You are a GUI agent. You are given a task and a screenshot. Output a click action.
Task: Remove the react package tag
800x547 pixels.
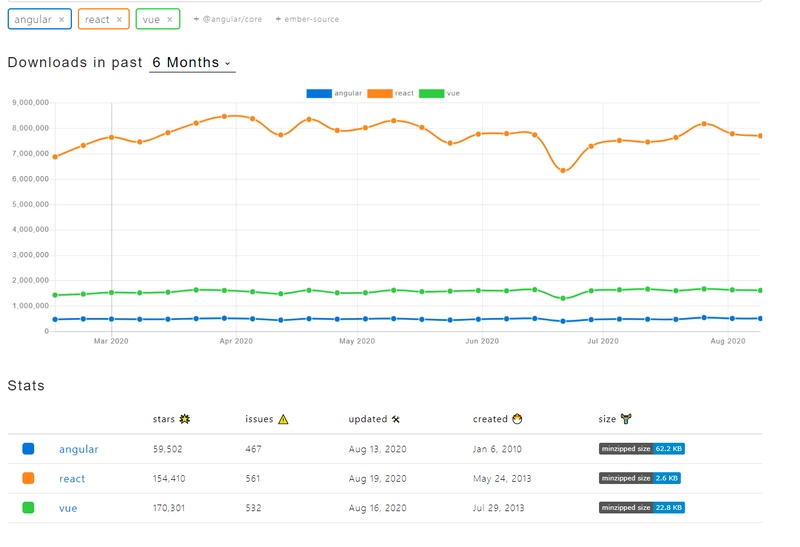point(119,19)
